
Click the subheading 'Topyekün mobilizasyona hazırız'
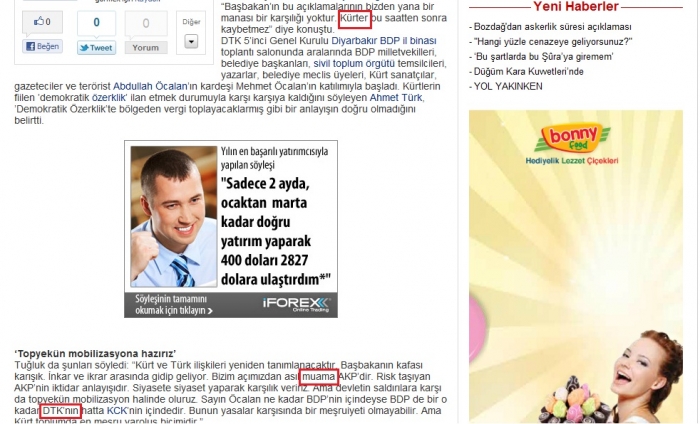coord(95,354)
